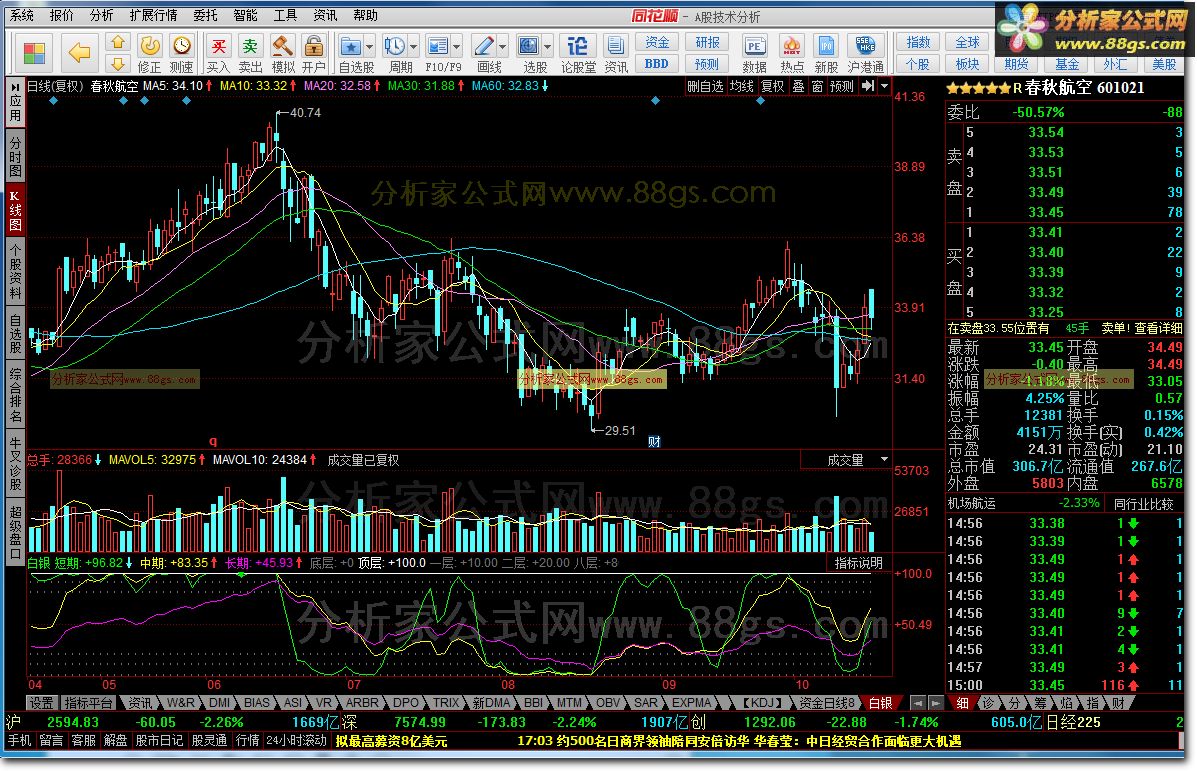Click the 指数 index button
The height and width of the screenshot is (771, 1197).
tap(918, 42)
